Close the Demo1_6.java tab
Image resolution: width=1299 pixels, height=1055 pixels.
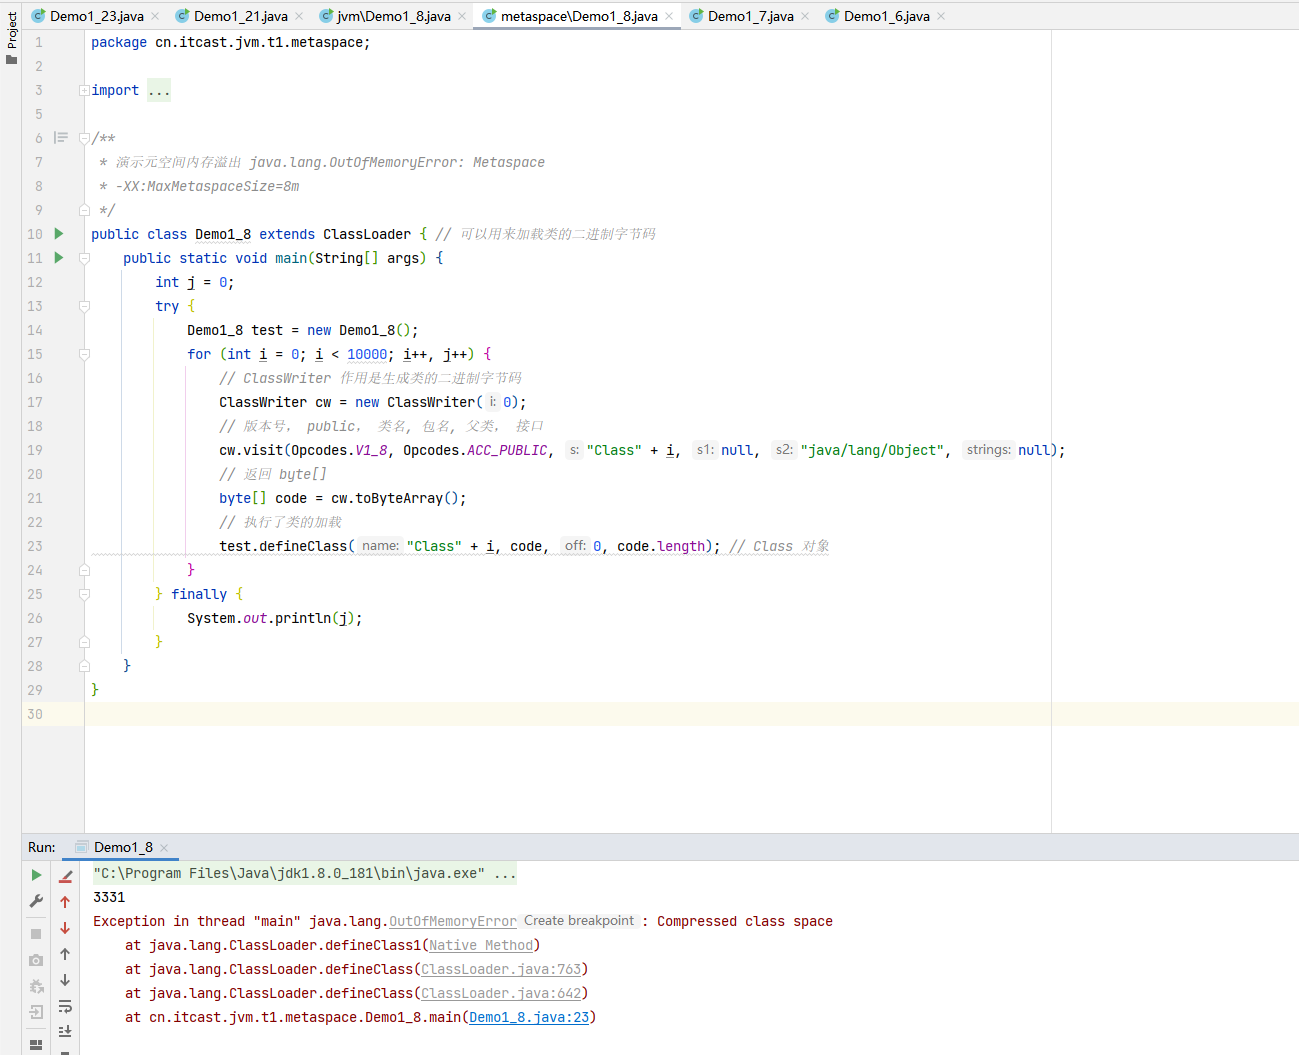click(941, 16)
